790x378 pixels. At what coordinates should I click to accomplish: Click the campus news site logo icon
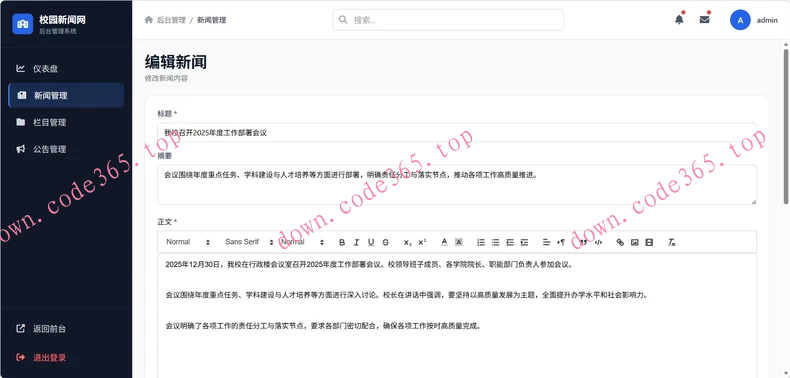coord(23,24)
